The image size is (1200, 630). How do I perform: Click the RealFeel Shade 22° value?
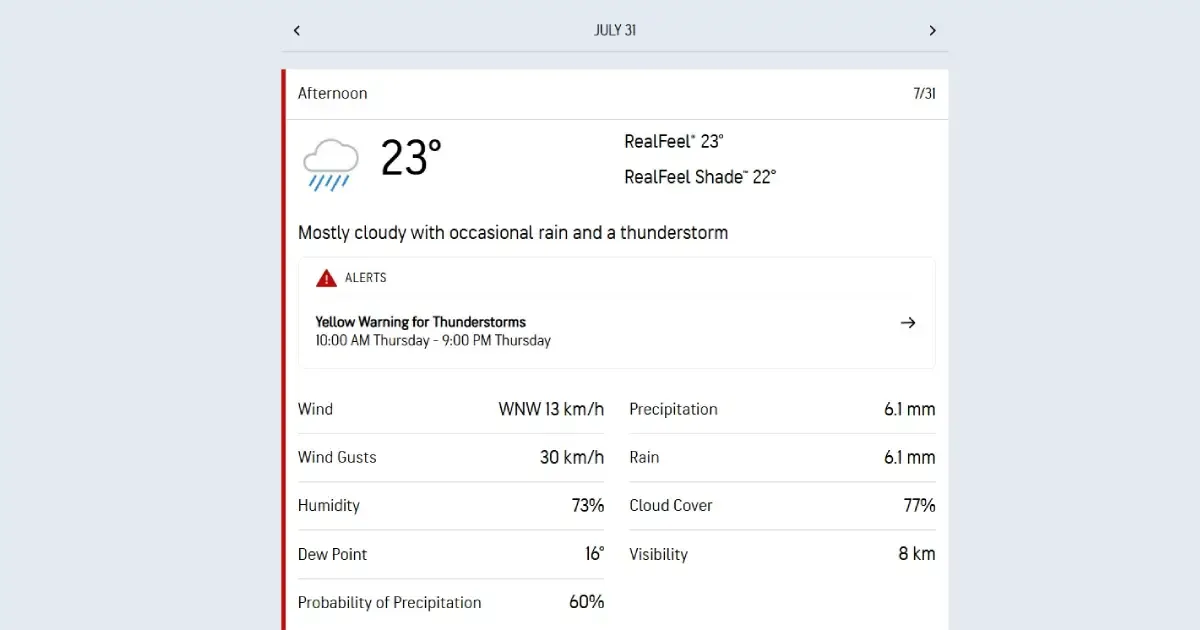[700, 177]
